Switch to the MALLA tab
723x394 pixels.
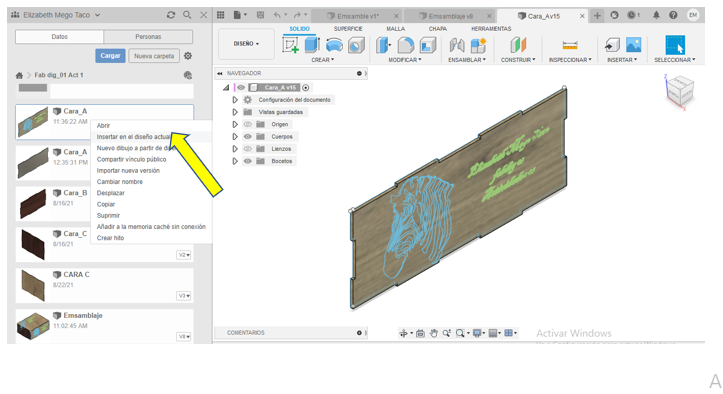pyautogui.click(x=395, y=29)
